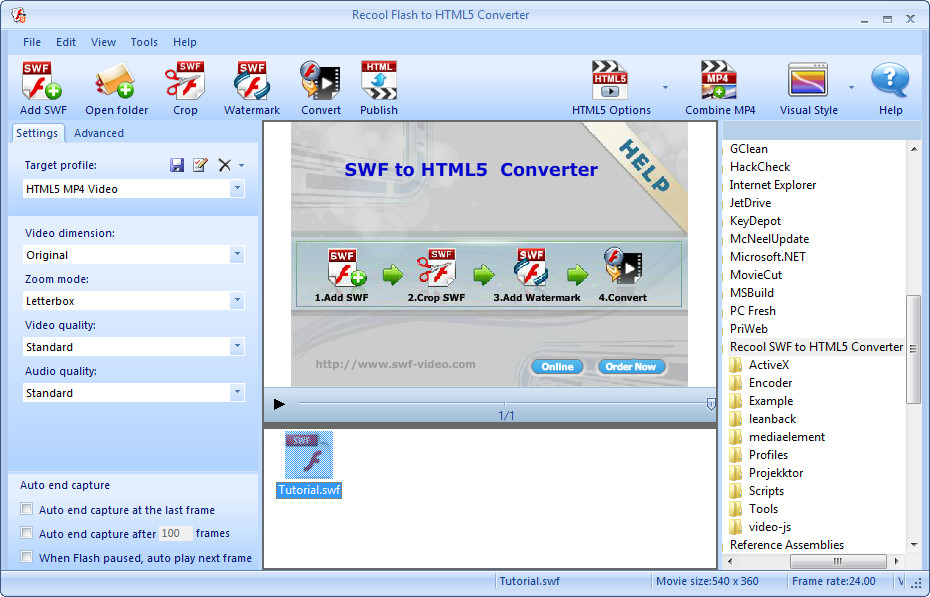Select the Internet Explorer tree entry
The image size is (930, 597).
coord(773,185)
